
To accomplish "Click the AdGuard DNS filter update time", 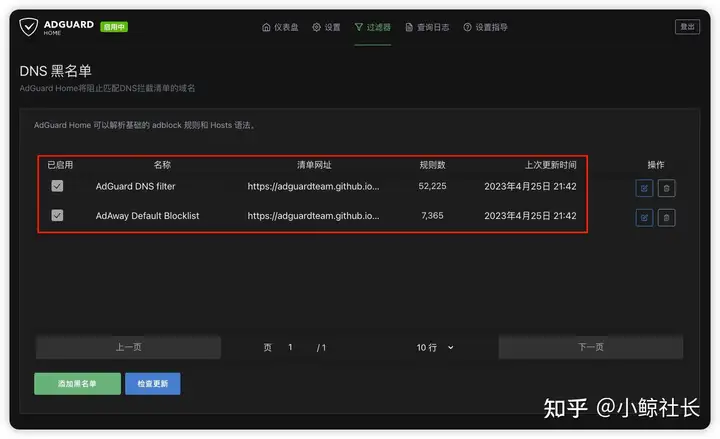I will pos(530,186).
